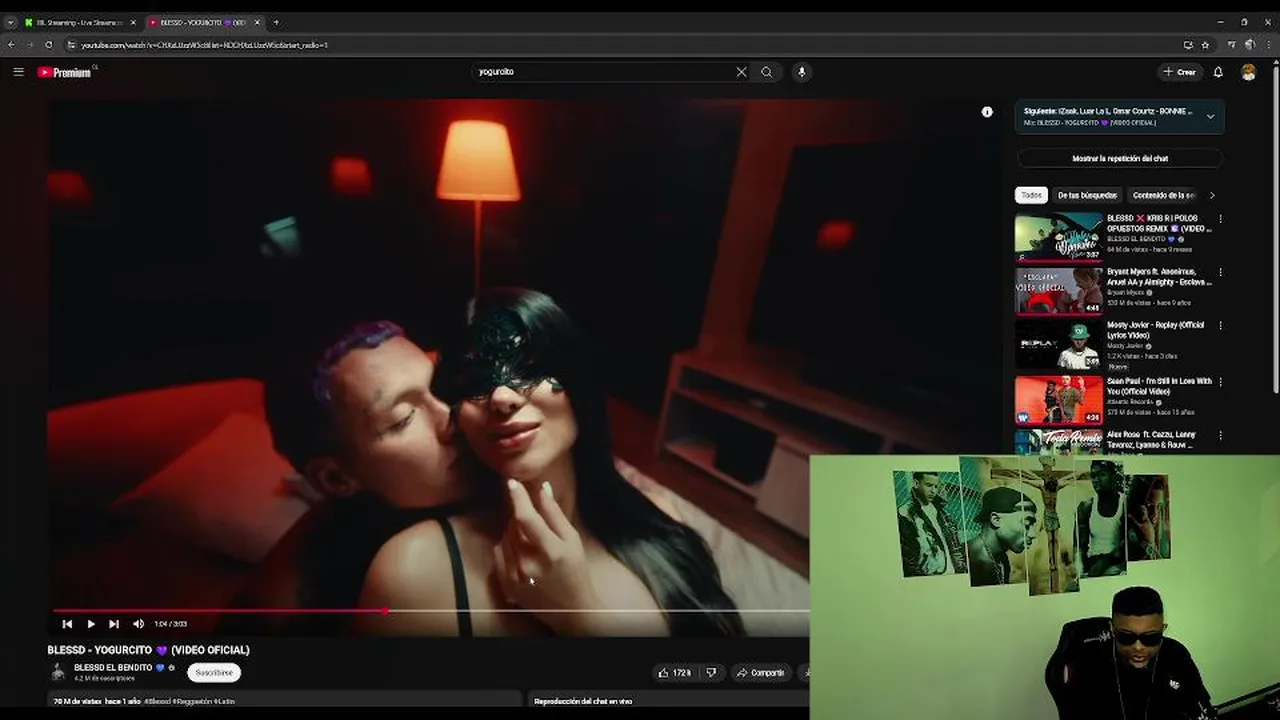The width and height of the screenshot is (1280, 720).
Task: Open the Compartir share dialog
Action: pyautogui.click(x=761, y=673)
